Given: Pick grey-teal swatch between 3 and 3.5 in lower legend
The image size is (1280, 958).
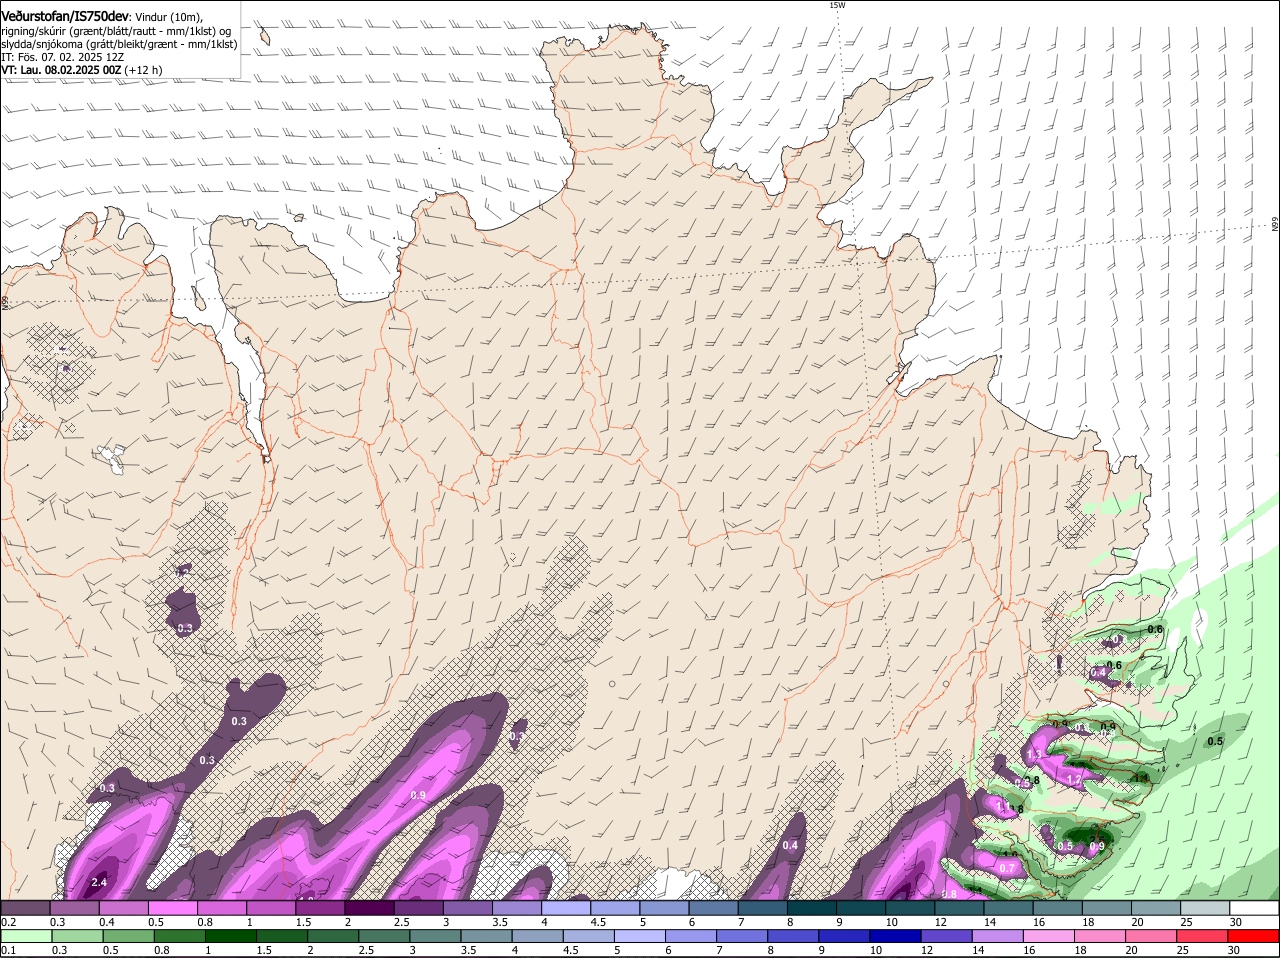Looking at the screenshot, I should [x=437, y=936].
